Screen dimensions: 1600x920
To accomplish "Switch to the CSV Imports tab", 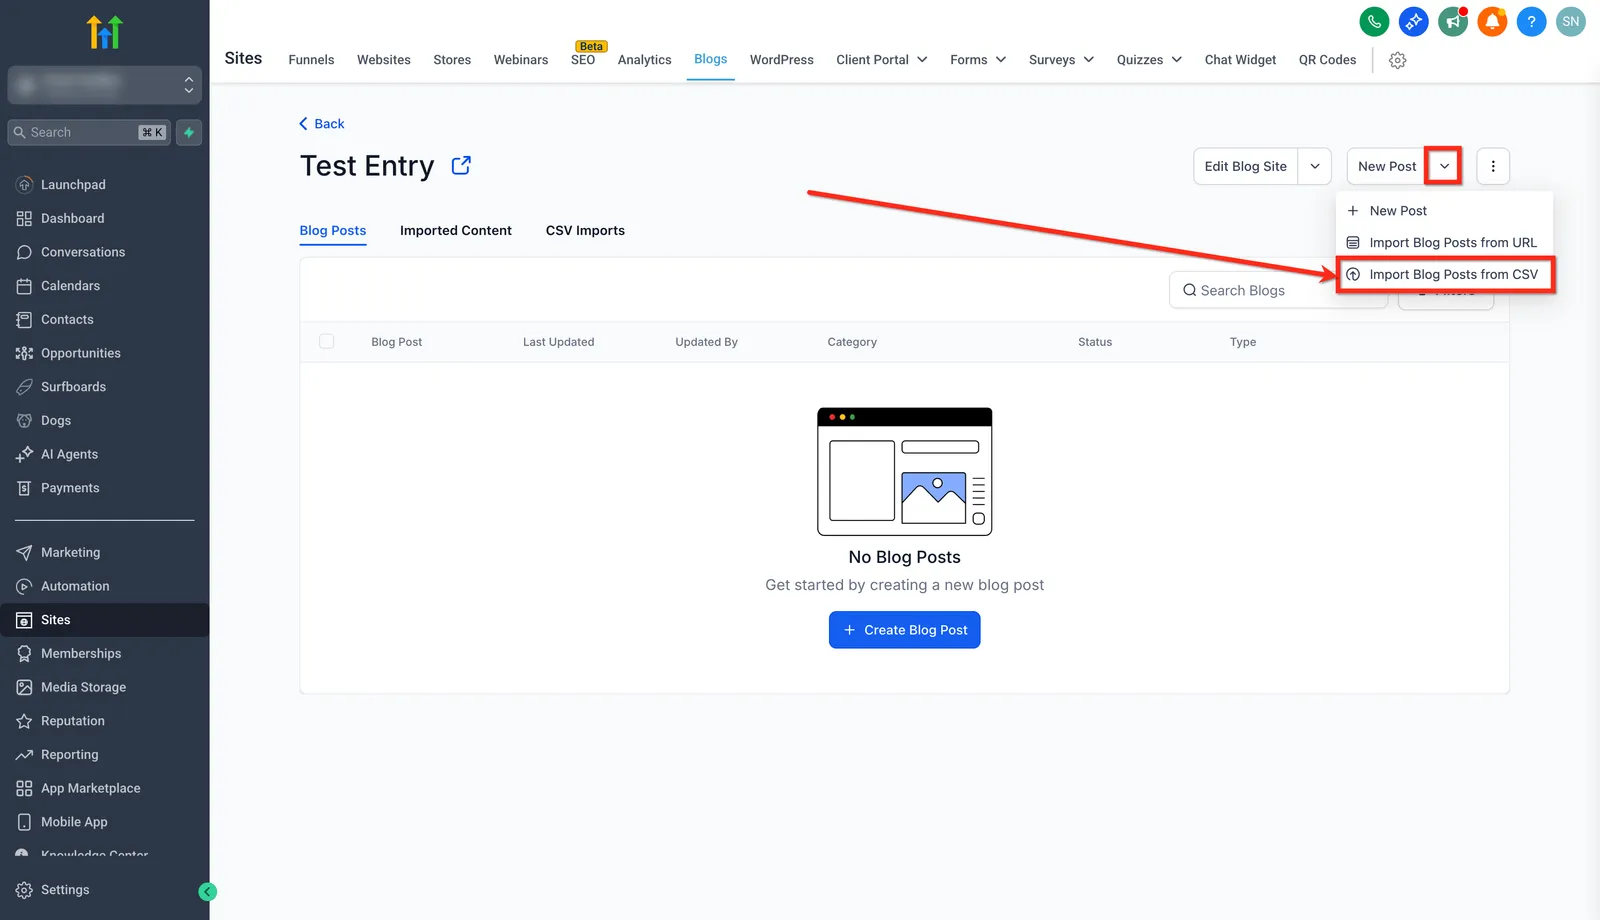I will click(585, 230).
